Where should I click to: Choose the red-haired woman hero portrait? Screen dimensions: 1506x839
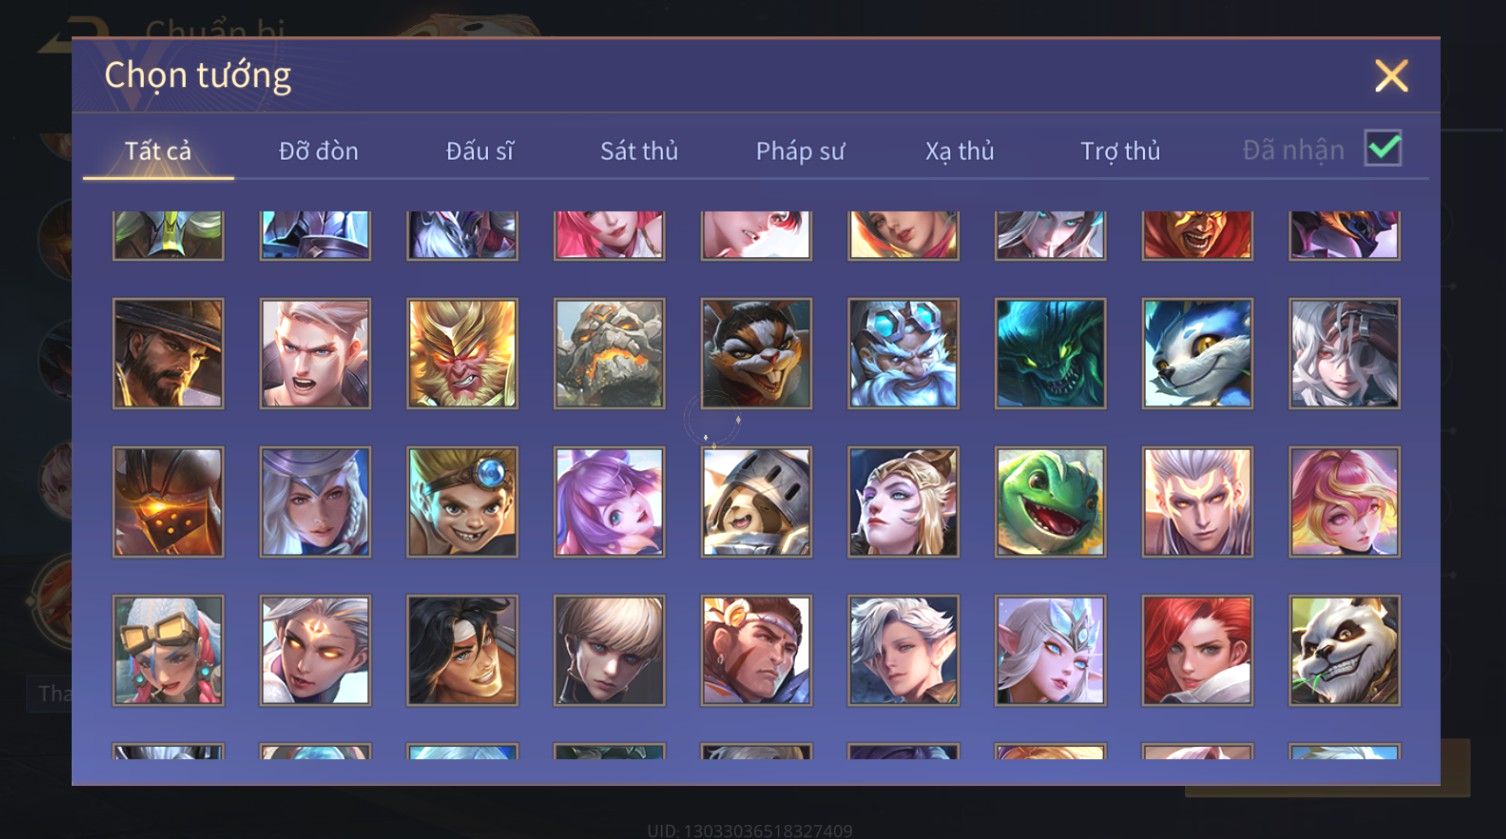(x=1197, y=650)
